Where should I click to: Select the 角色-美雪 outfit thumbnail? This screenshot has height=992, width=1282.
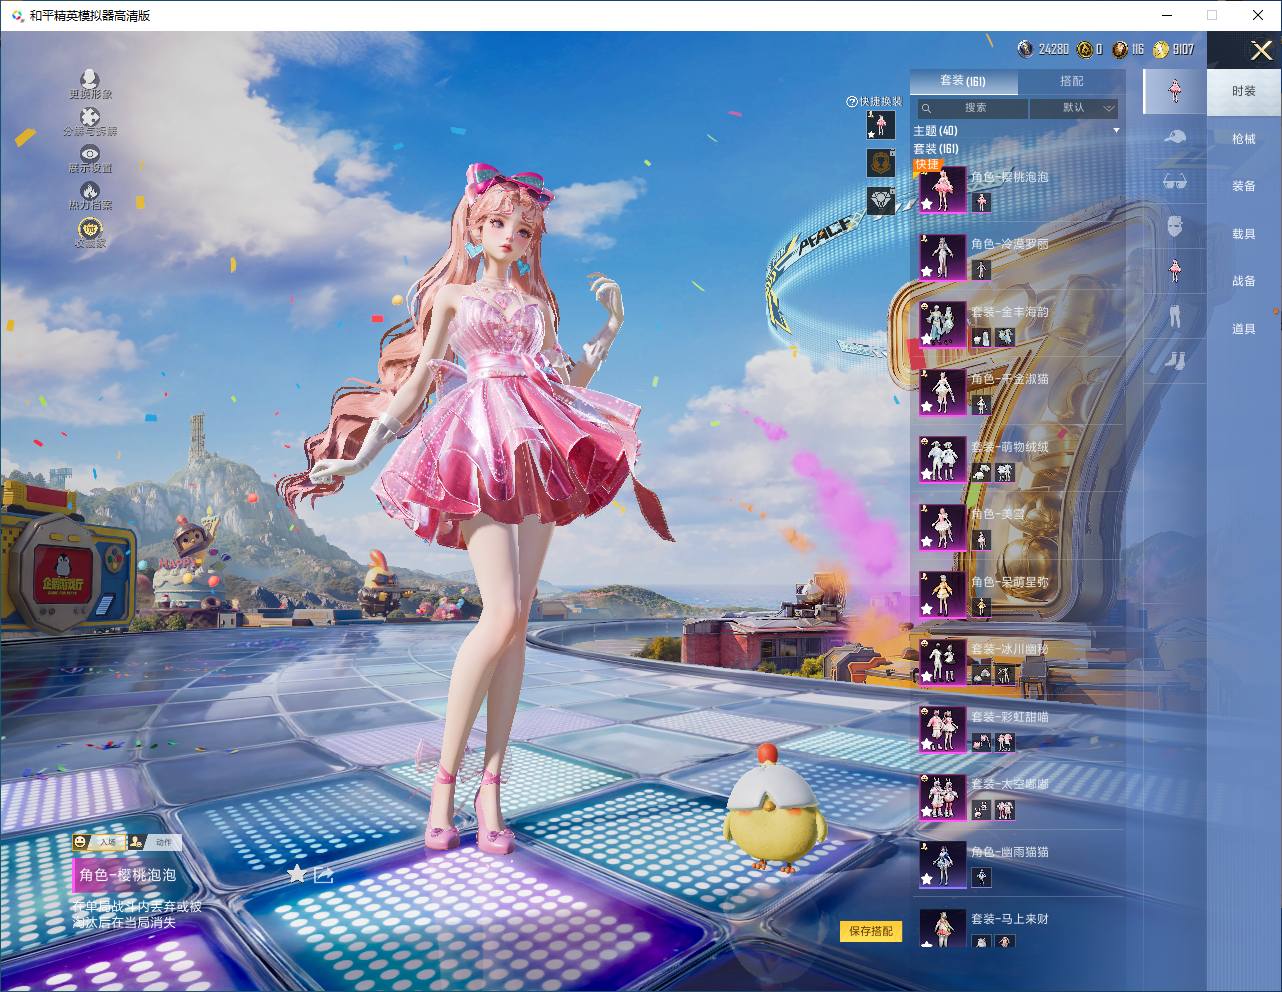point(943,527)
